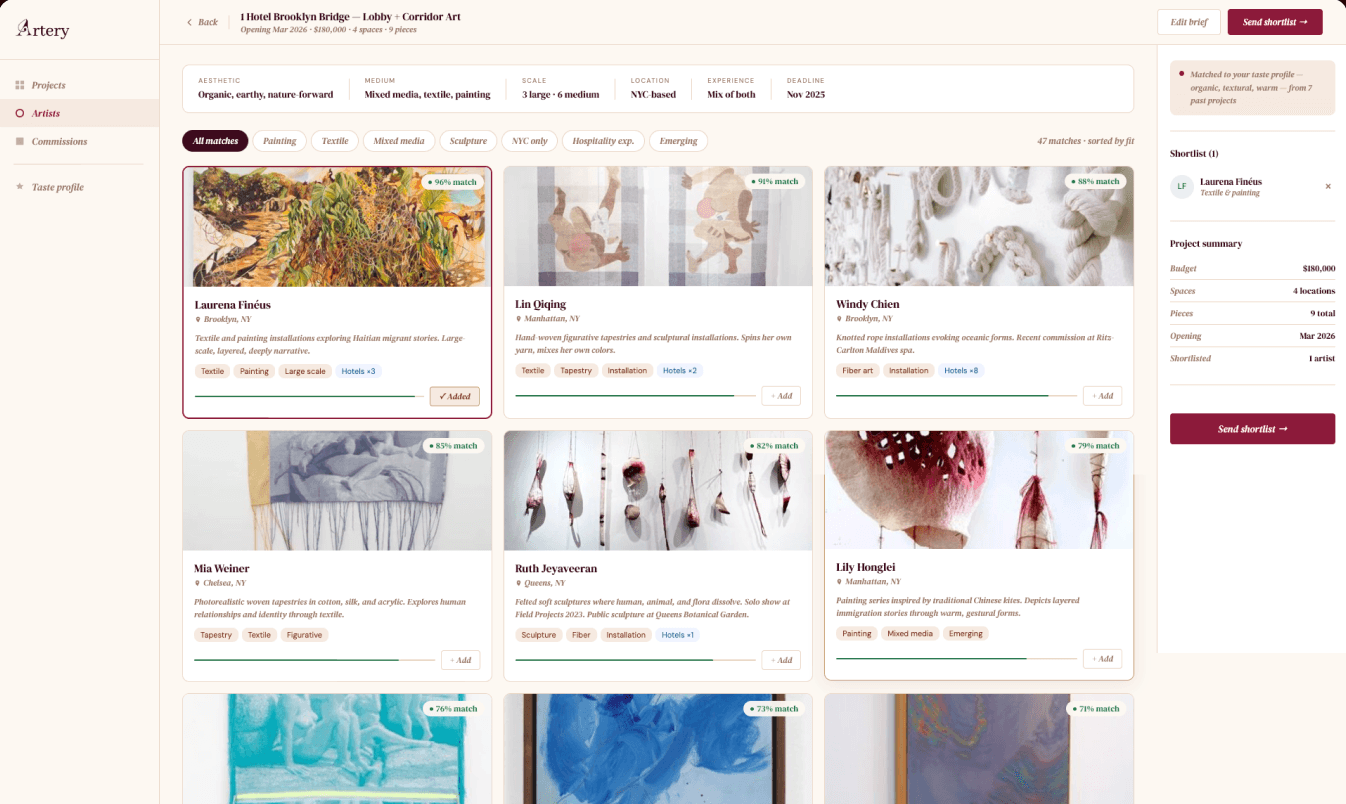Filter artists by Painting
The height and width of the screenshot is (804, 1346).
[x=279, y=141]
